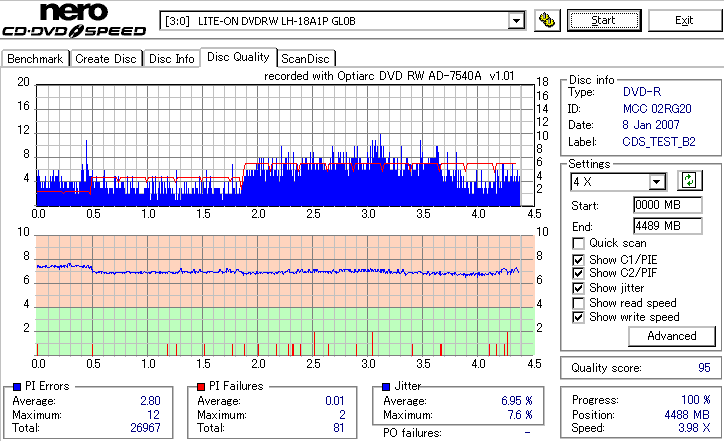Click Speed value 3.98 X

[694, 428]
